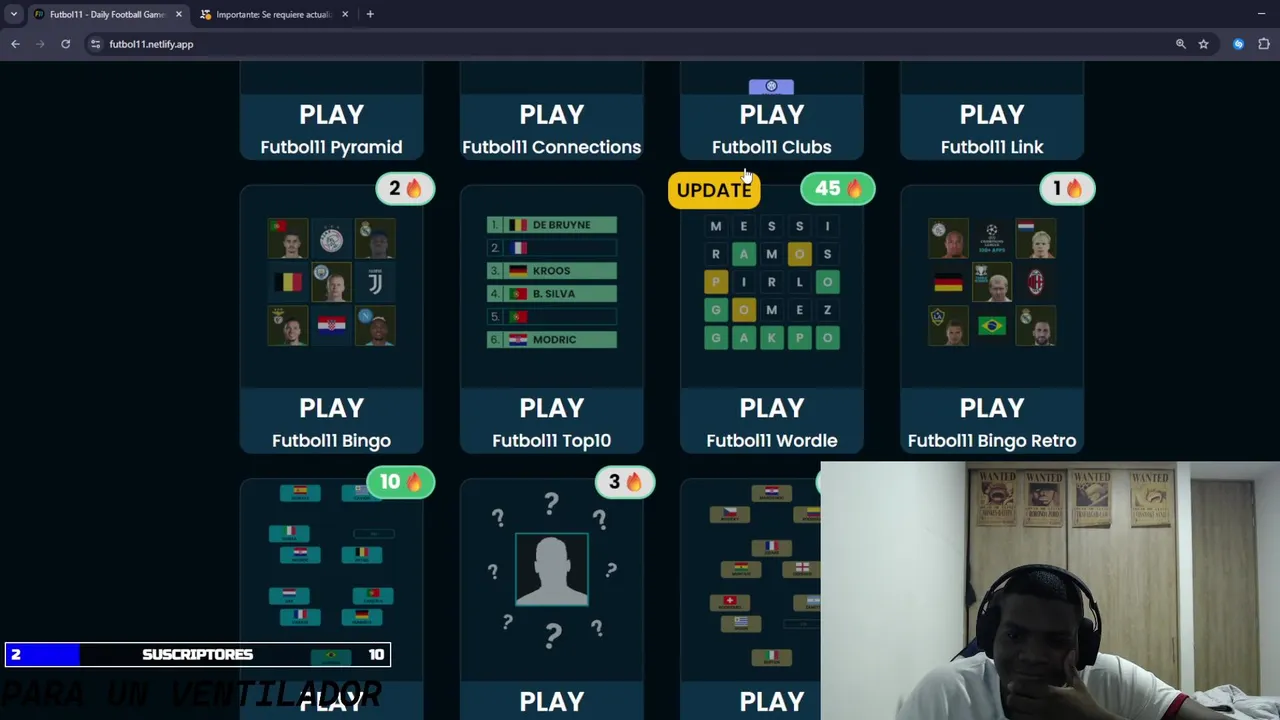Click the Croatia flag in Bingo grid
Screen dimensions: 1280x720
(331, 325)
